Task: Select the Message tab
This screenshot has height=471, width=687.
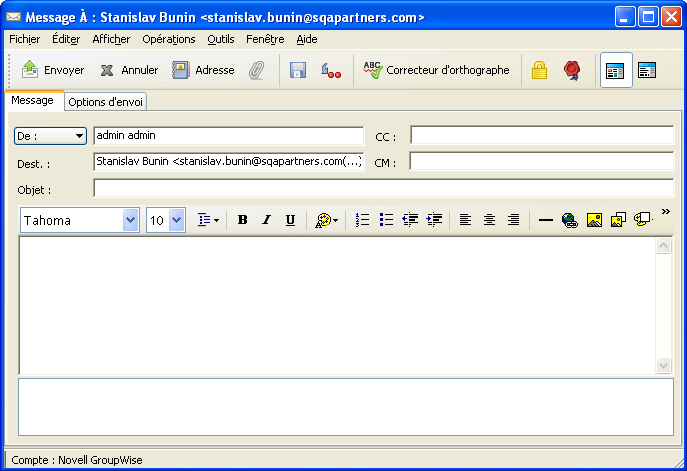Action: [x=32, y=100]
